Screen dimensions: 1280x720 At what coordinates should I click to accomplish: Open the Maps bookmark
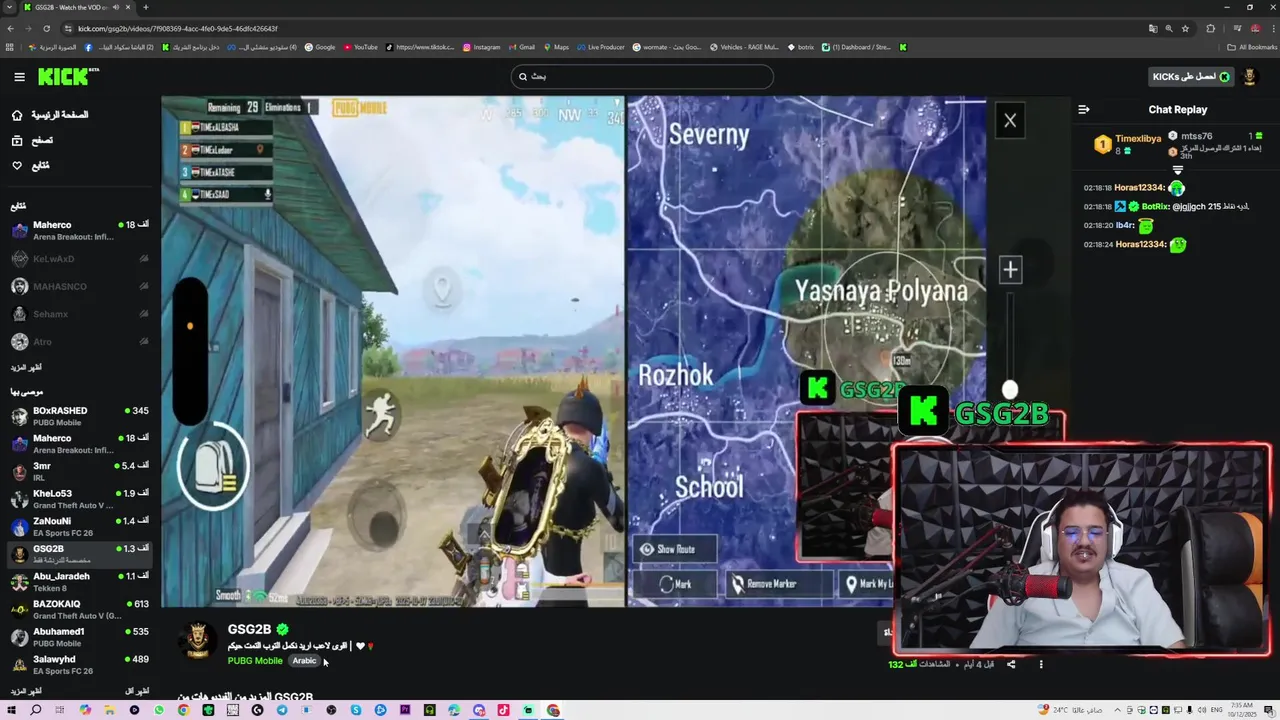point(555,47)
